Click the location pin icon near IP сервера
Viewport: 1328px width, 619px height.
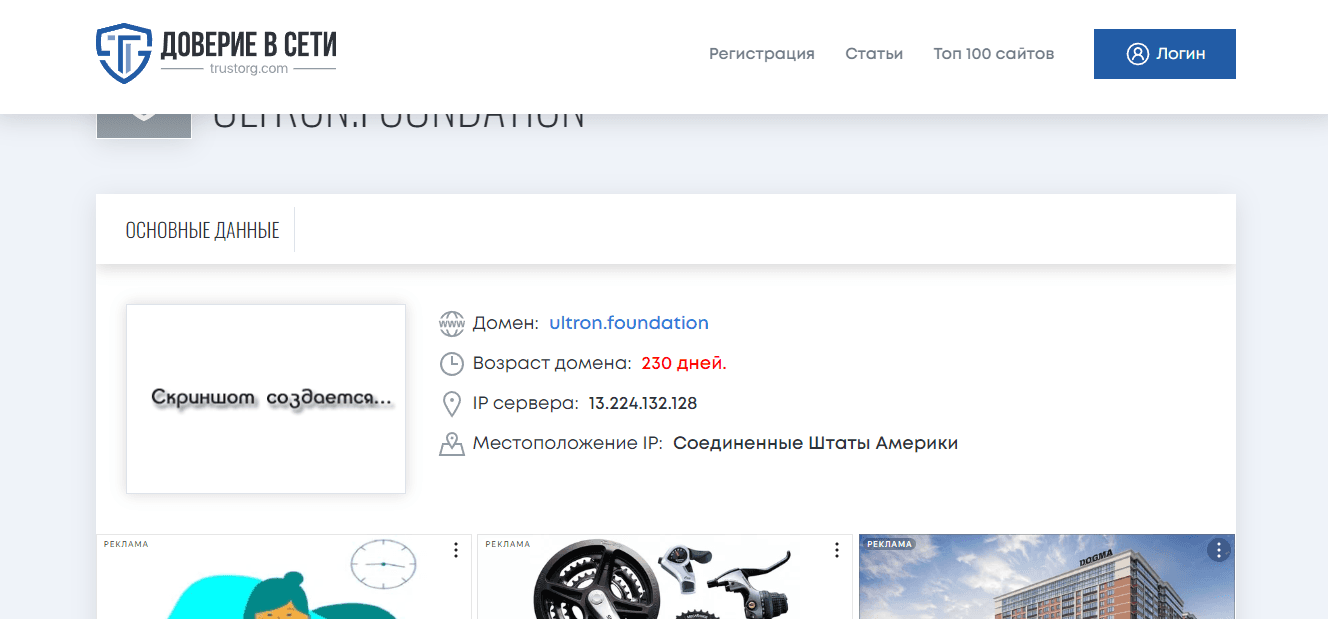[x=452, y=403]
